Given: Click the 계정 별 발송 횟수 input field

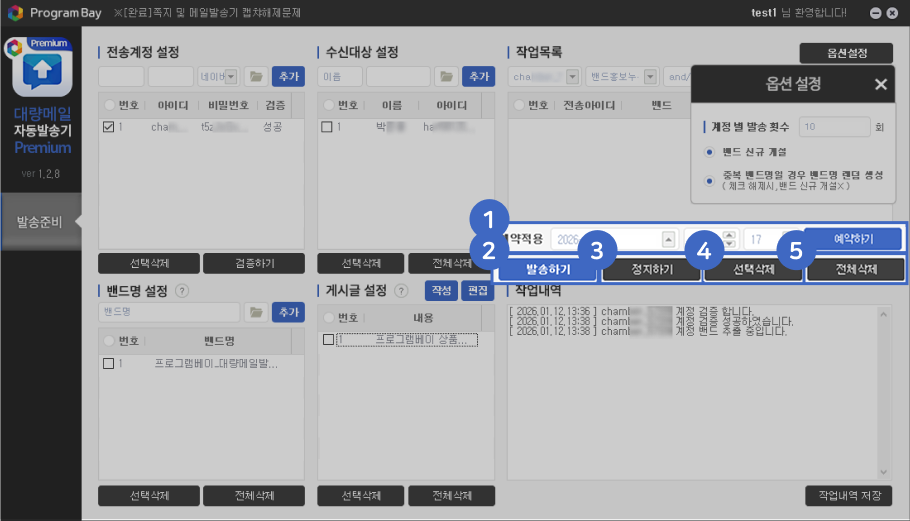Looking at the screenshot, I should (x=834, y=127).
